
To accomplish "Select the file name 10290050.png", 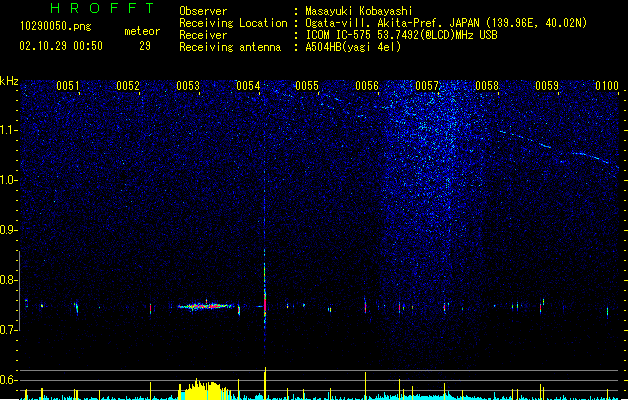I will pyautogui.click(x=56, y=26).
